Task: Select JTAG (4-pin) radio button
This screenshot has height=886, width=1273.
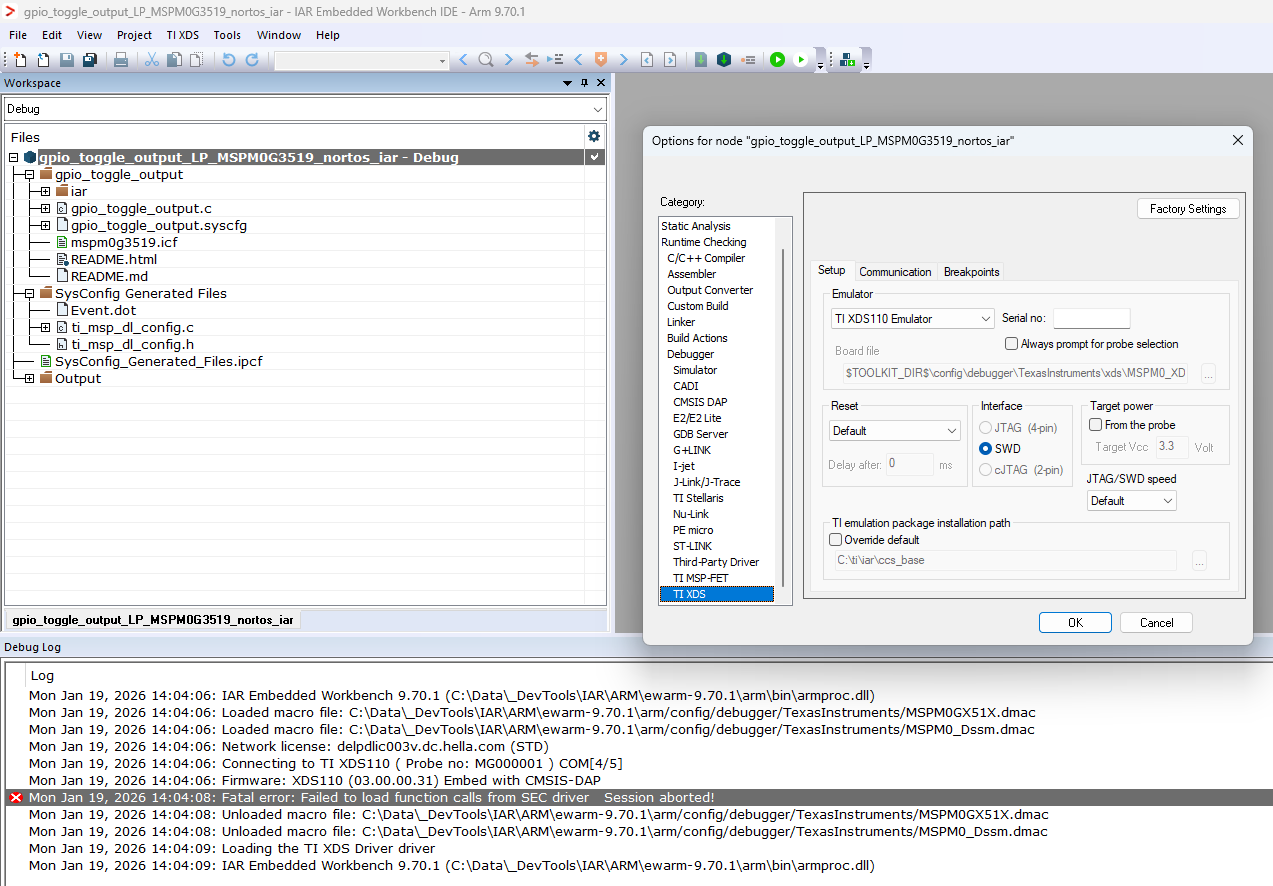Action: [x=986, y=428]
